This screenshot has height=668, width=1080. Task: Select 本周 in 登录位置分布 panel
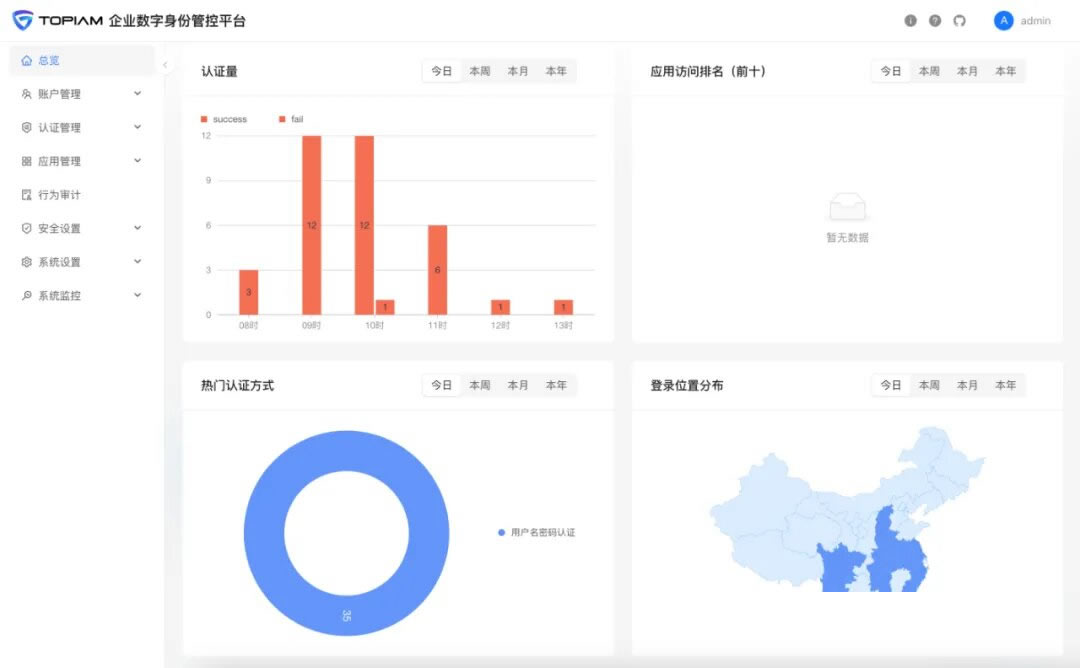[929, 385]
